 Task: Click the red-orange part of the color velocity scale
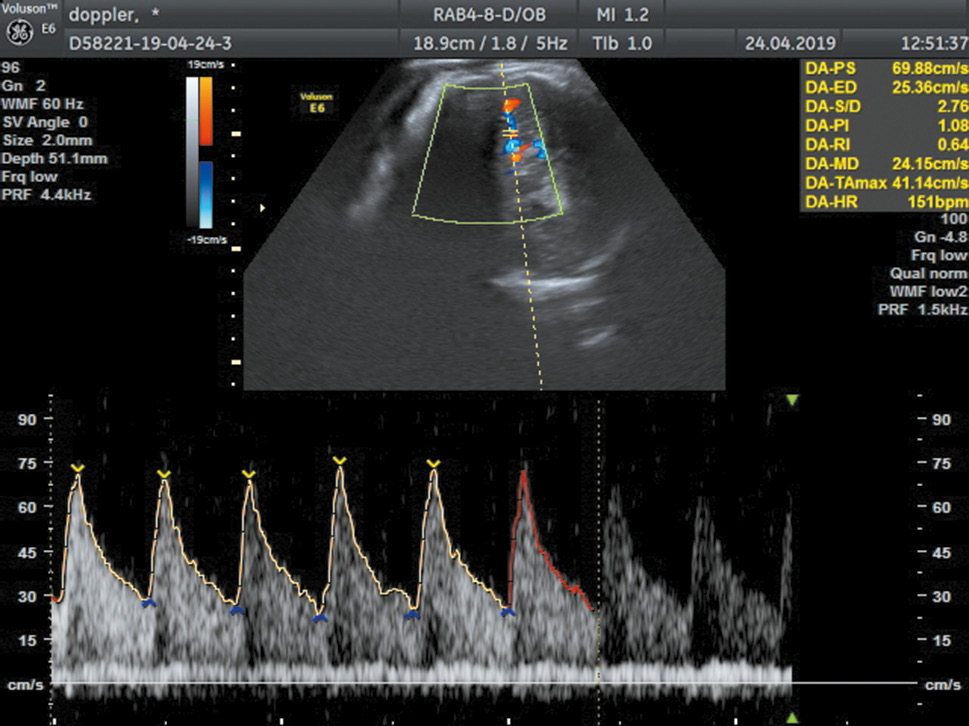coord(205,110)
